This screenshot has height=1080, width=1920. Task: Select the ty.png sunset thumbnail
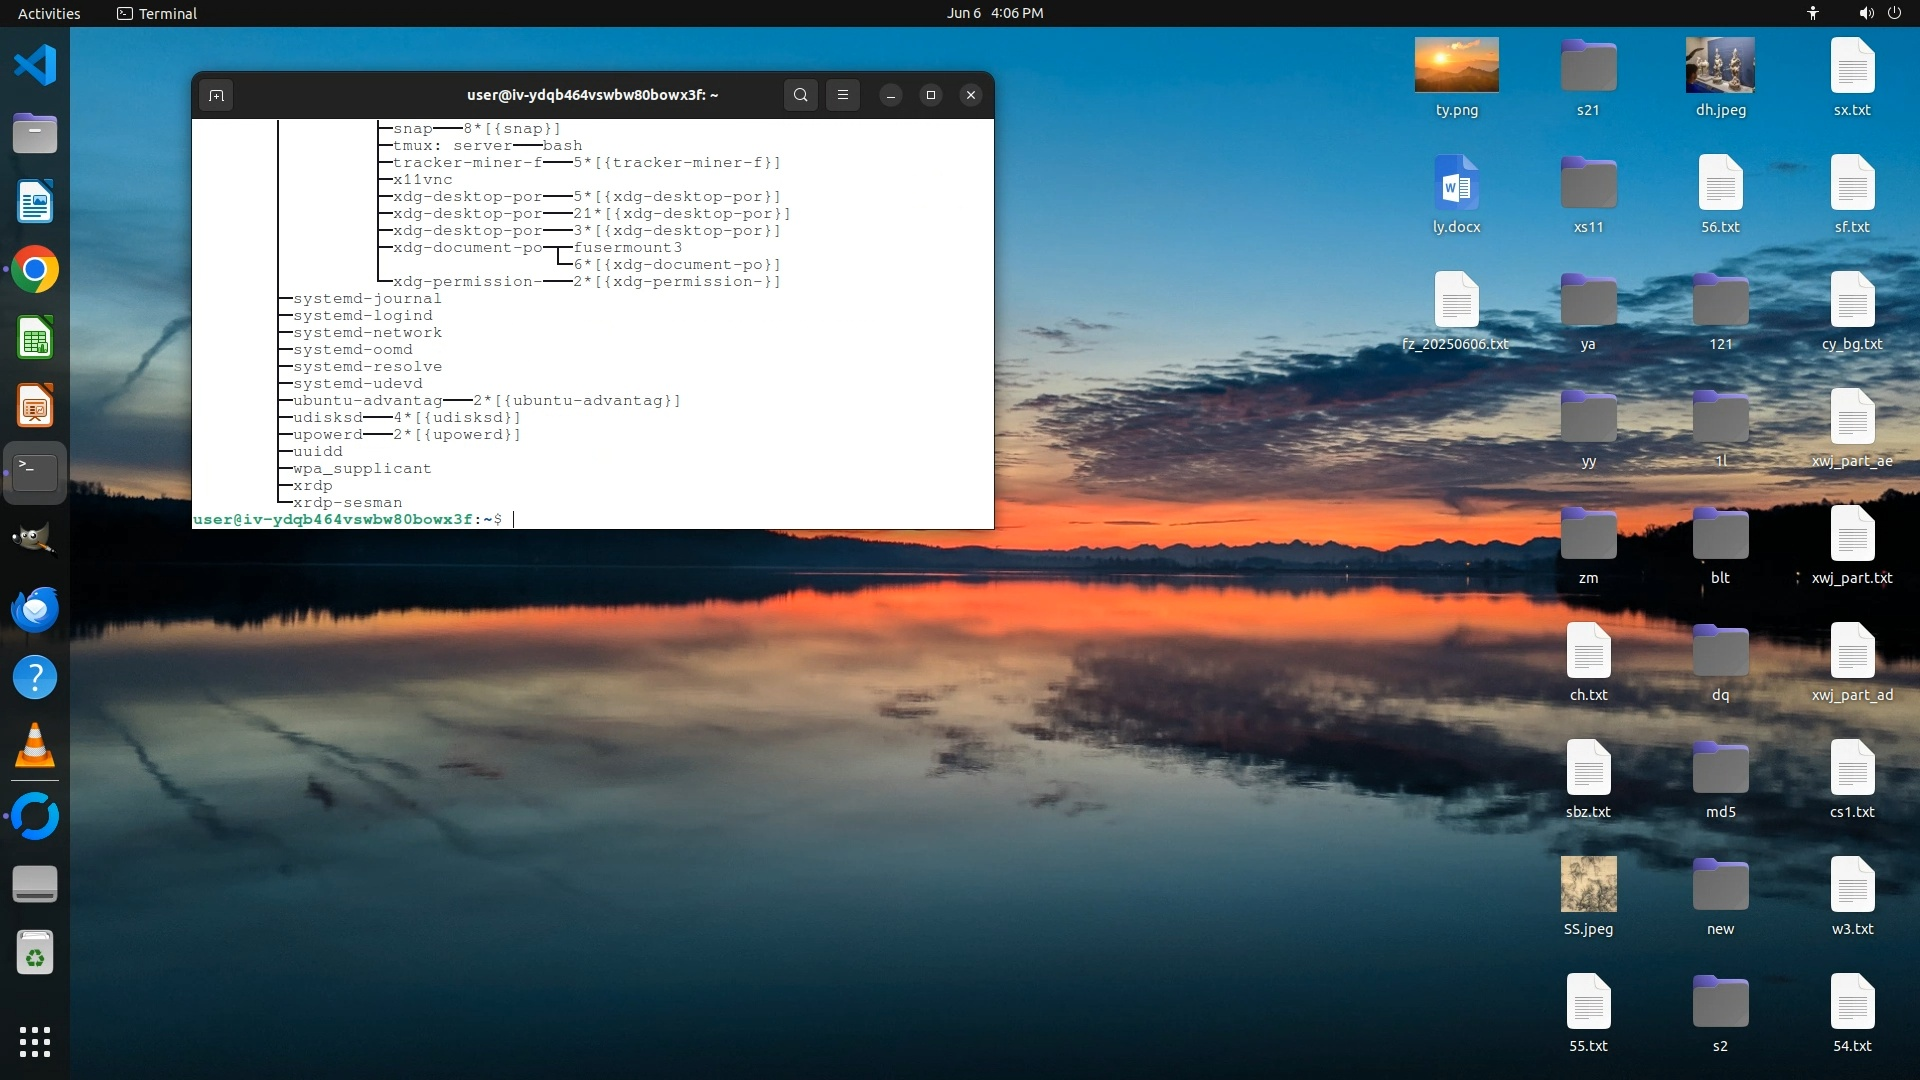[1456, 65]
